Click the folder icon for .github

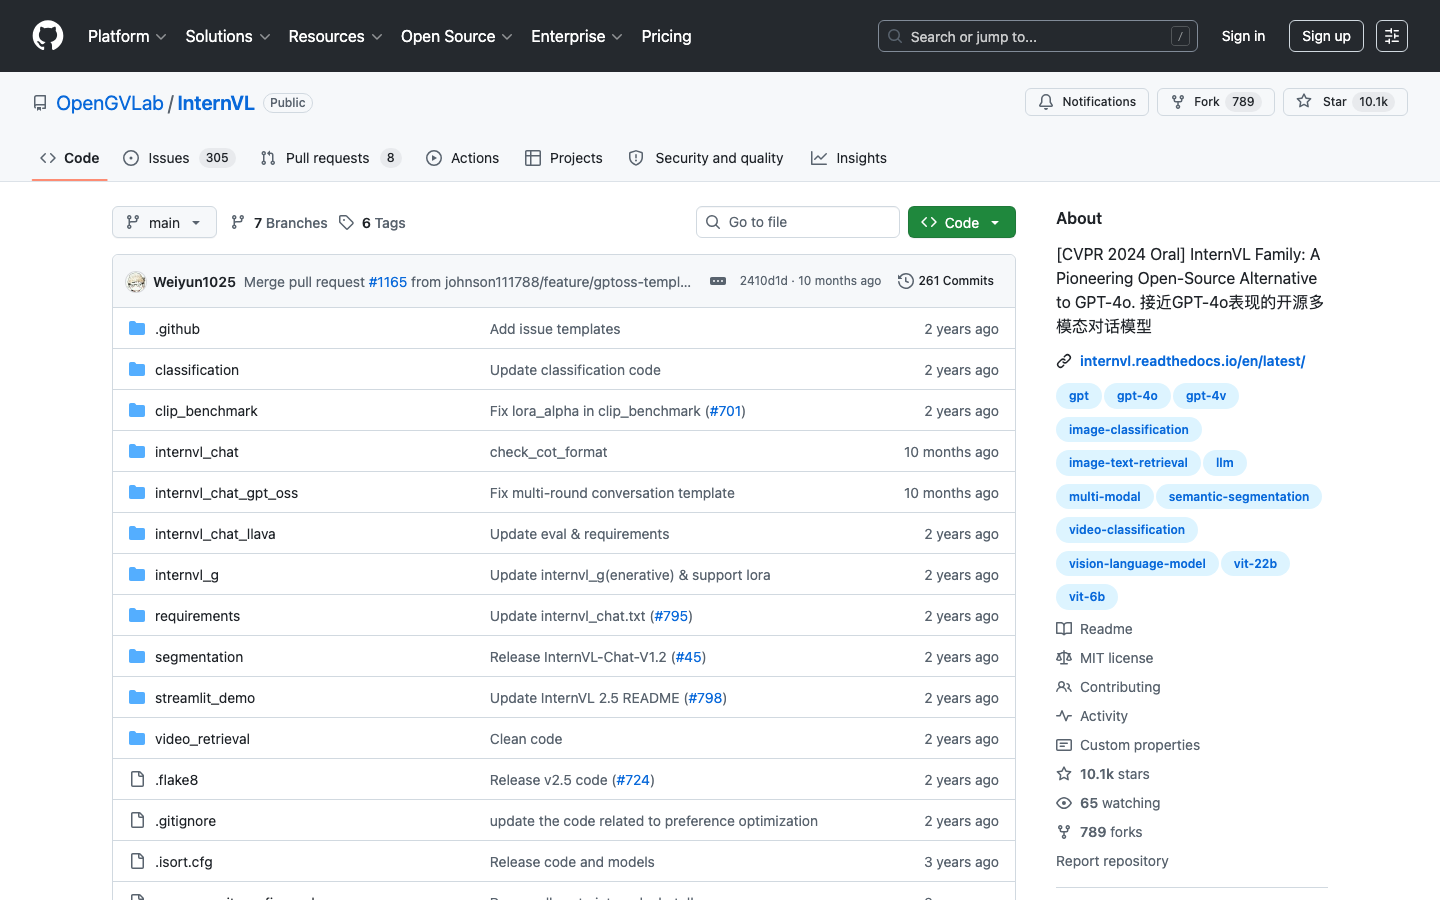[137, 329]
